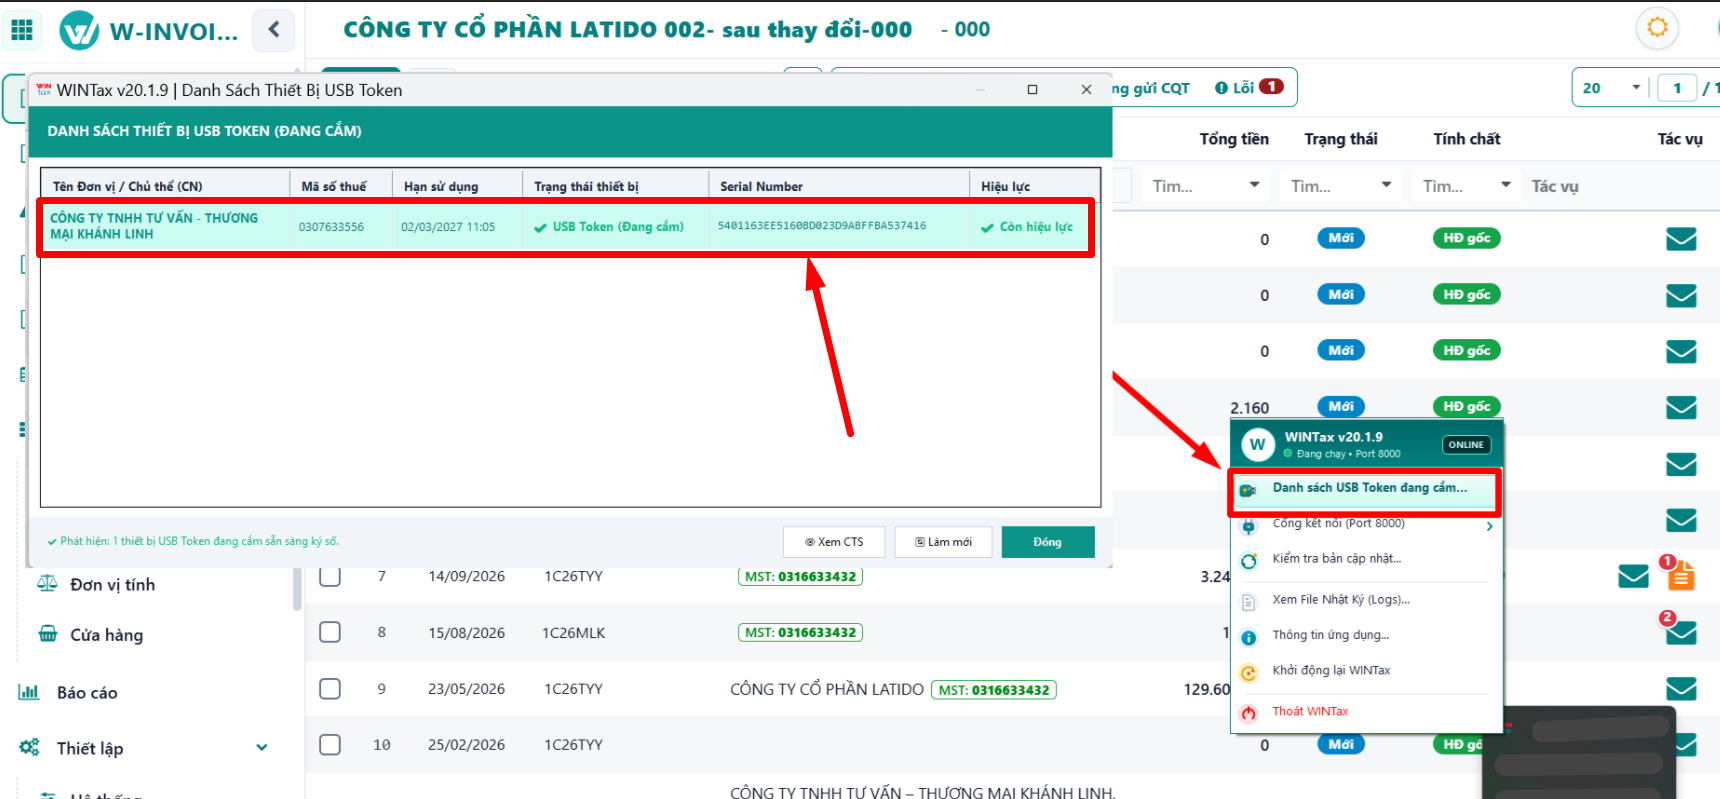
Task: Click the mail icon in first invoice row
Action: click(x=1681, y=239)
